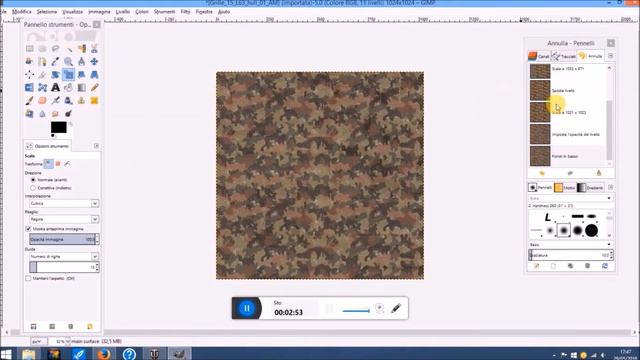The width and height of the screenshot is (640, 360).
Task: Choose Normale (avanti) direction
Action: pos(33,180)
